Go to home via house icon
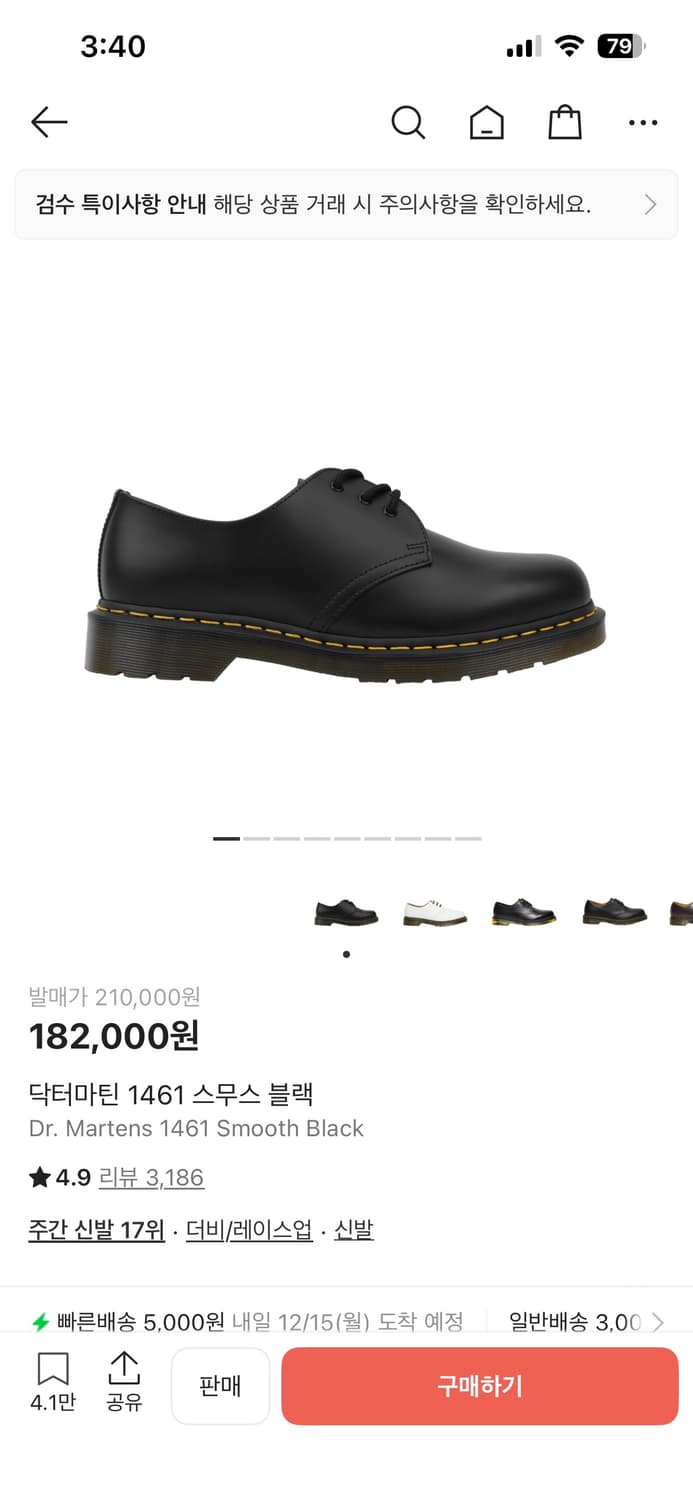This screenshot has height=1500, width=693. click(x=487, y=123)
